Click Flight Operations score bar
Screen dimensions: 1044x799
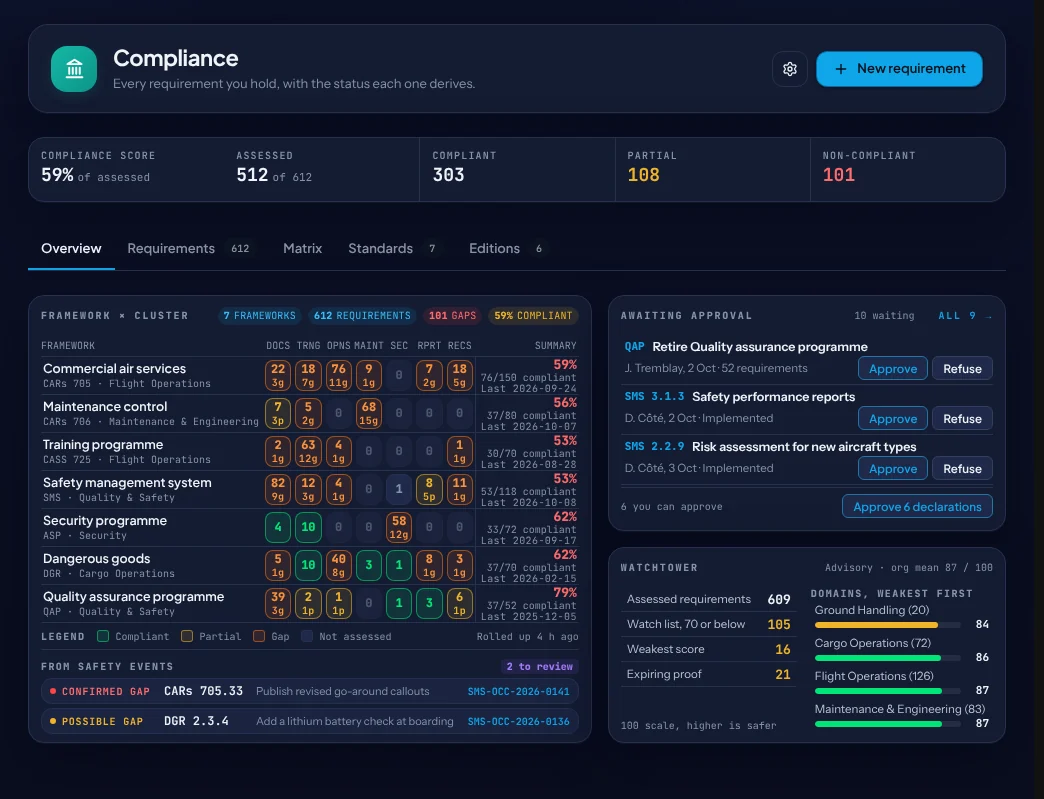[887, 691]
